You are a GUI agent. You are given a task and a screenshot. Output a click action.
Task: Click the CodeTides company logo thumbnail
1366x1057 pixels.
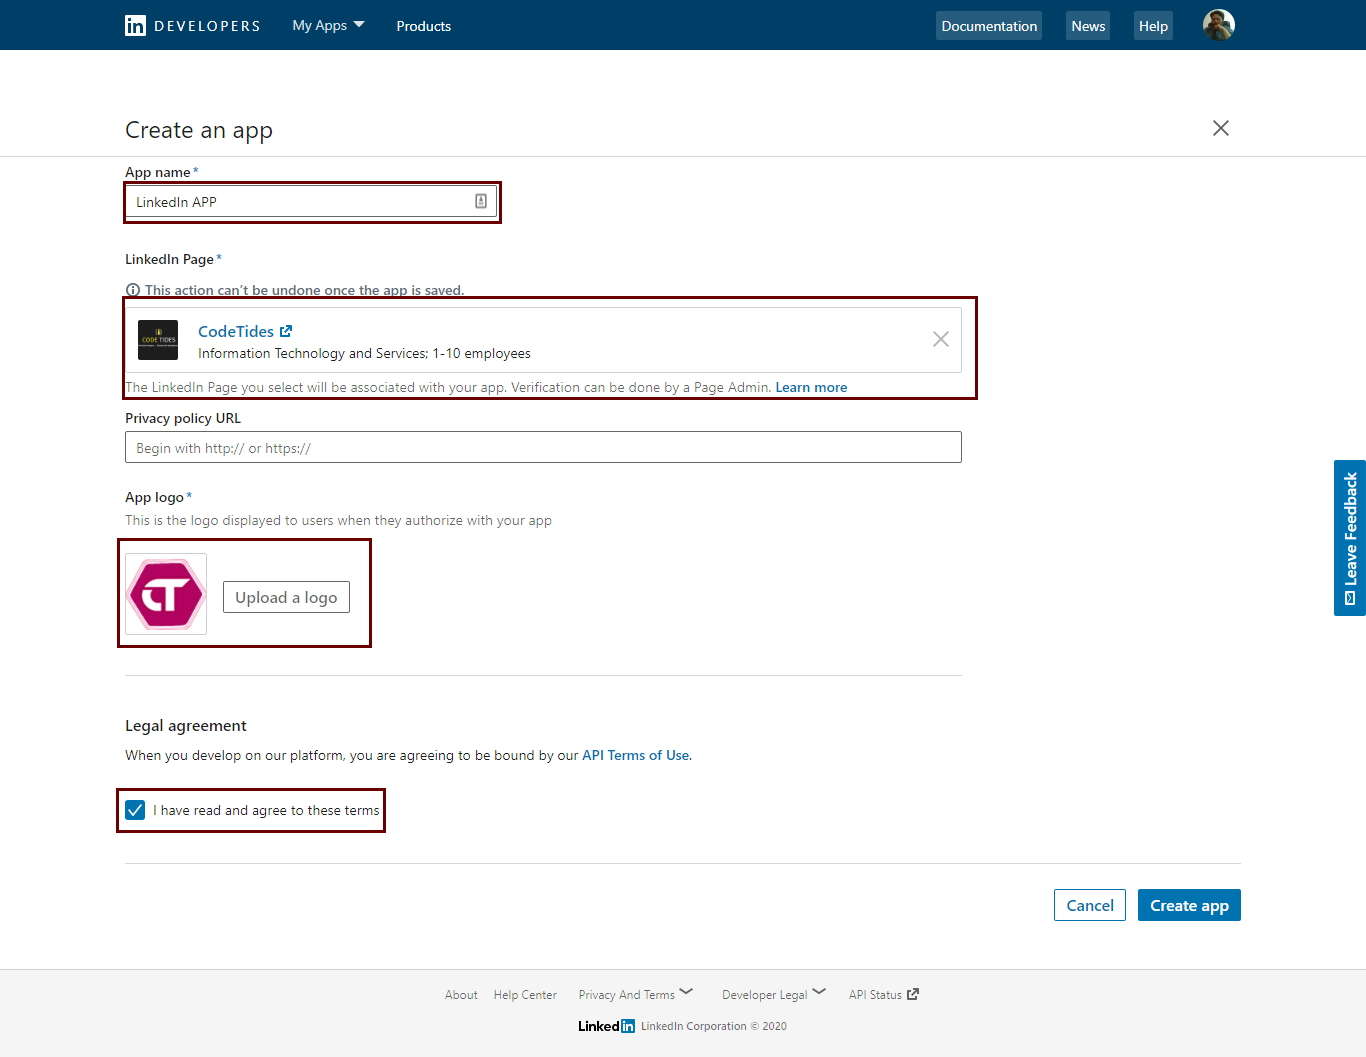tap(158, 340)
